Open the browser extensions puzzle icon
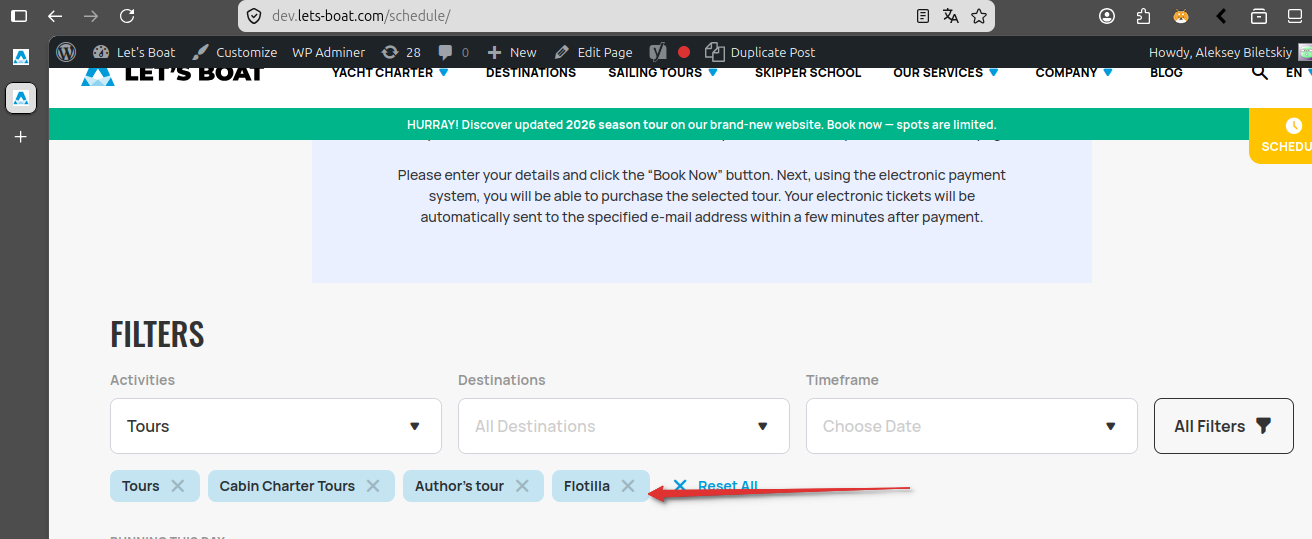1312x539 pixels. pyautogui.click(x=1144, y=16)
